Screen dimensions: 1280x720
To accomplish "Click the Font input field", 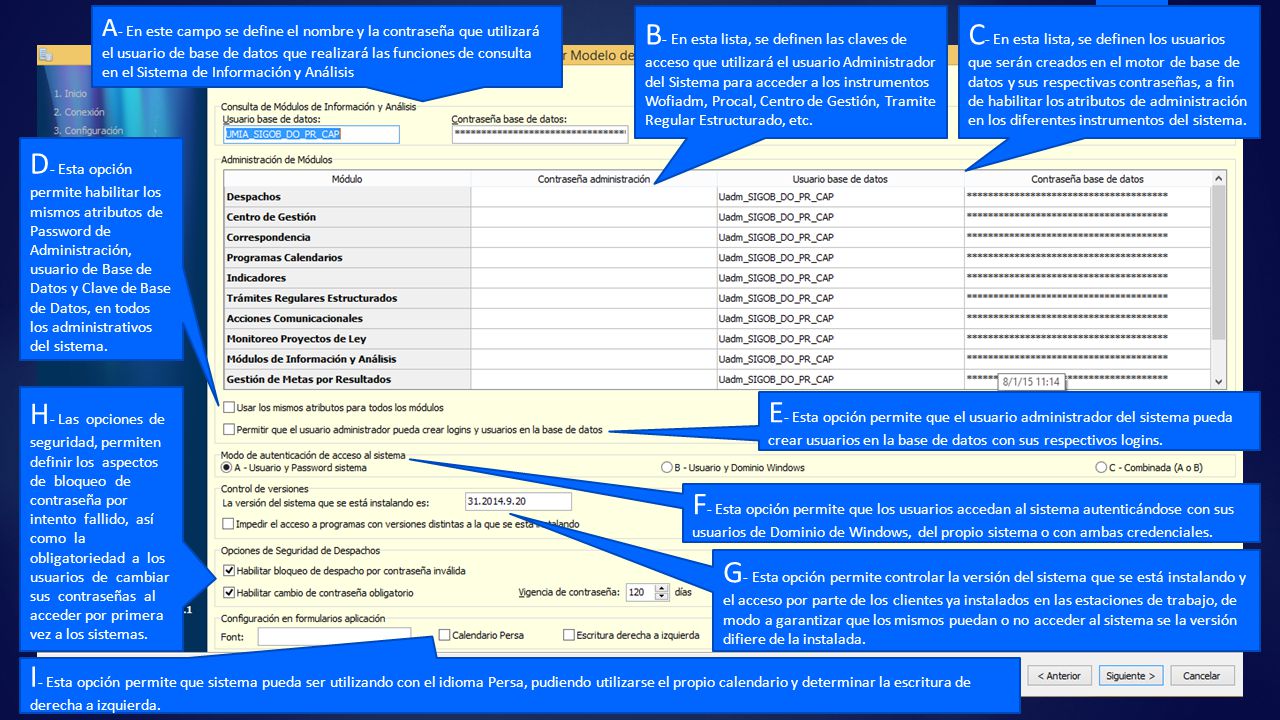I will tap(334, 637).
